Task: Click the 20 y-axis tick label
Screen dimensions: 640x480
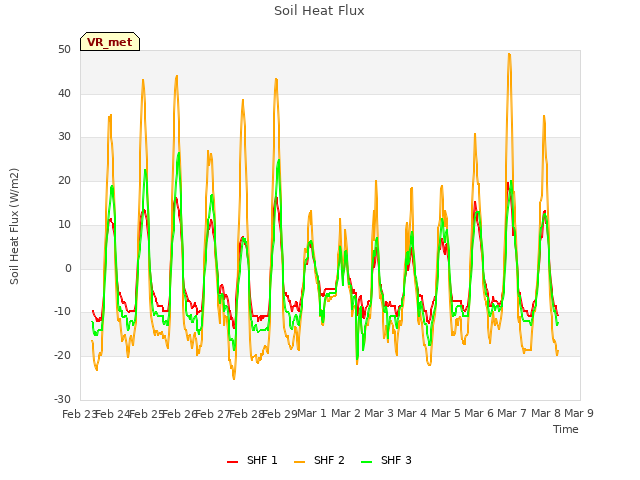Action: [x=64, y=180]
